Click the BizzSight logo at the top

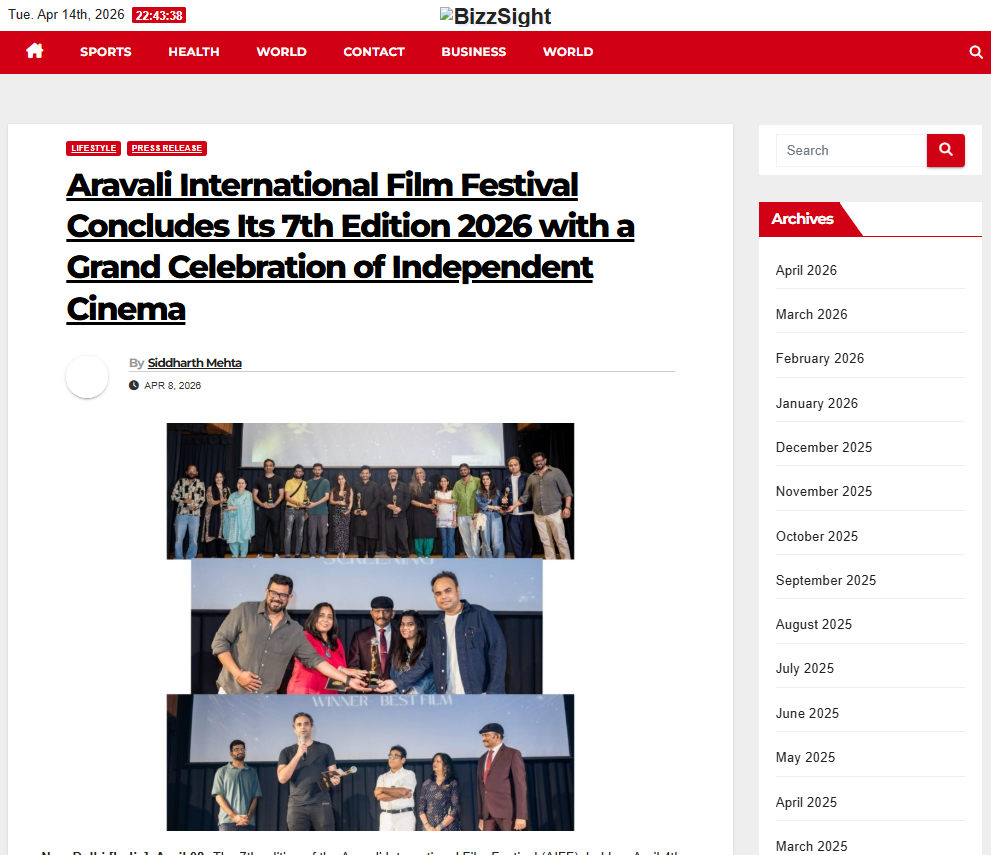(495, 17)
